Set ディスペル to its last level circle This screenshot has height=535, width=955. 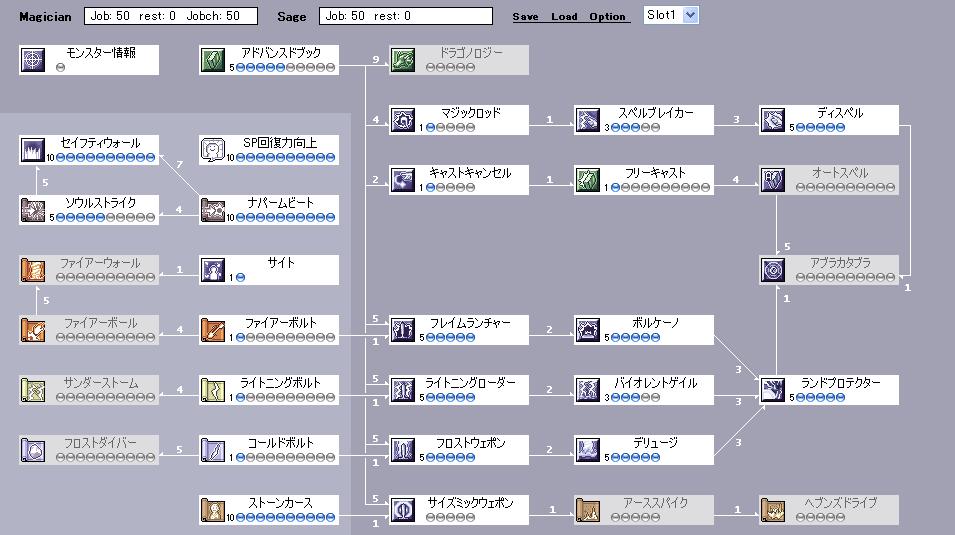[840, 127]
